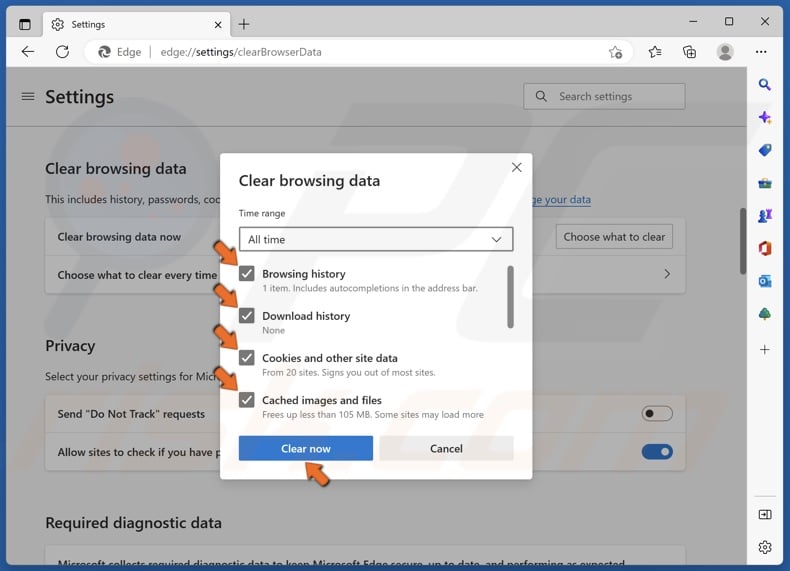
Task: Select the Settings tab
Action: (x=136, y=24)
